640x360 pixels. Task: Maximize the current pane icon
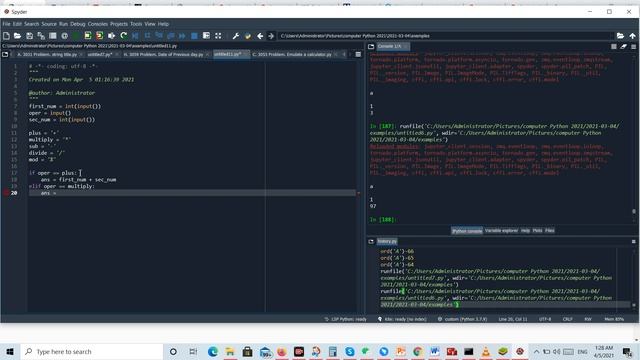(206, 36)
